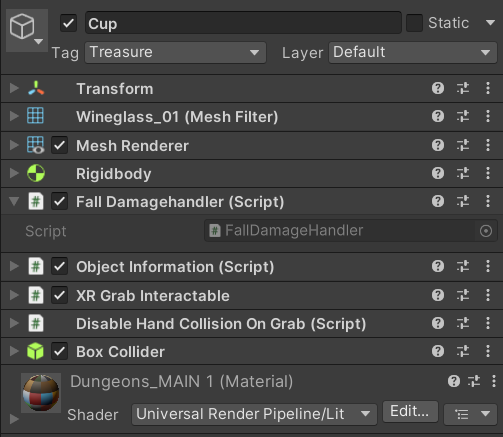This screenshot has height=437, width=503.
Task: Open the Wineglass_01 Mesh Filter preset icon
Action: tap(463, 116)
